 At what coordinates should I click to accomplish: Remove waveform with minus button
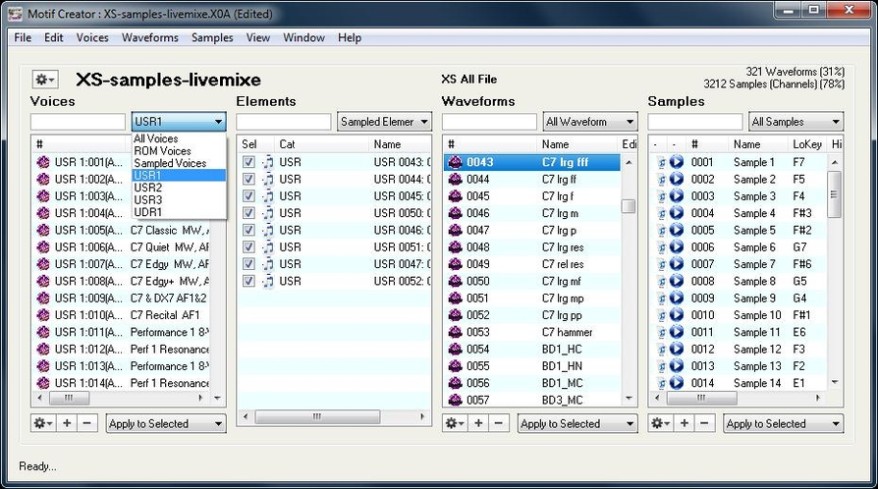498,423
